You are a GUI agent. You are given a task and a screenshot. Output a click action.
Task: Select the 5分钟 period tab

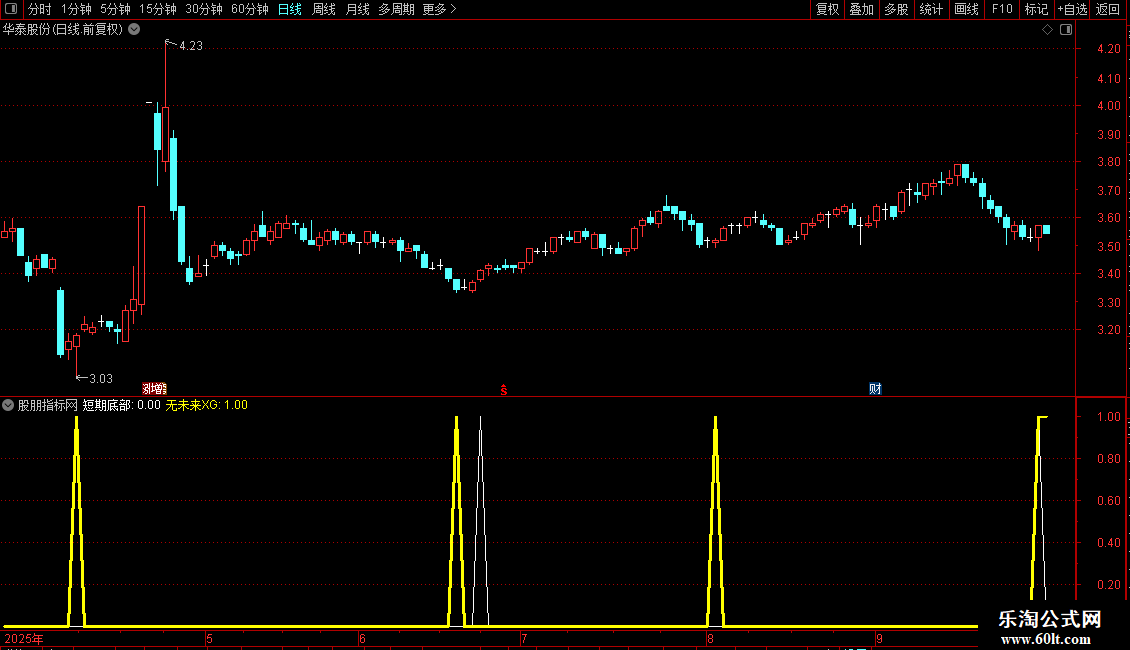(115, 9)
